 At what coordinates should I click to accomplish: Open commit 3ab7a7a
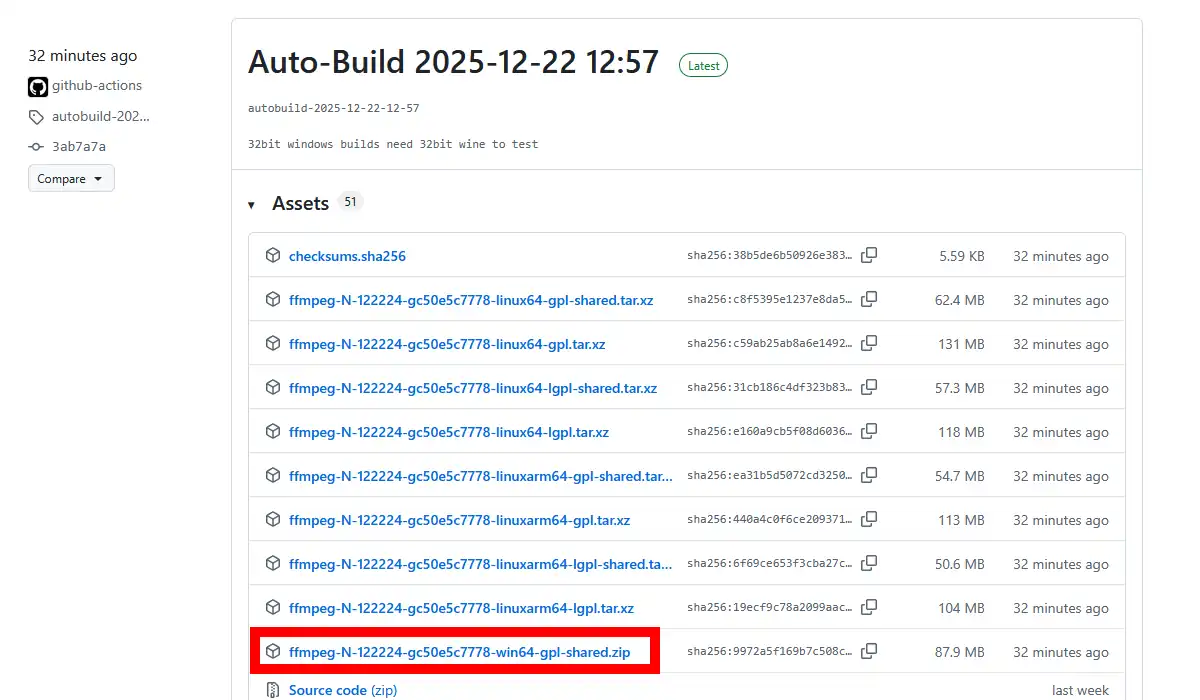[78, 147]
